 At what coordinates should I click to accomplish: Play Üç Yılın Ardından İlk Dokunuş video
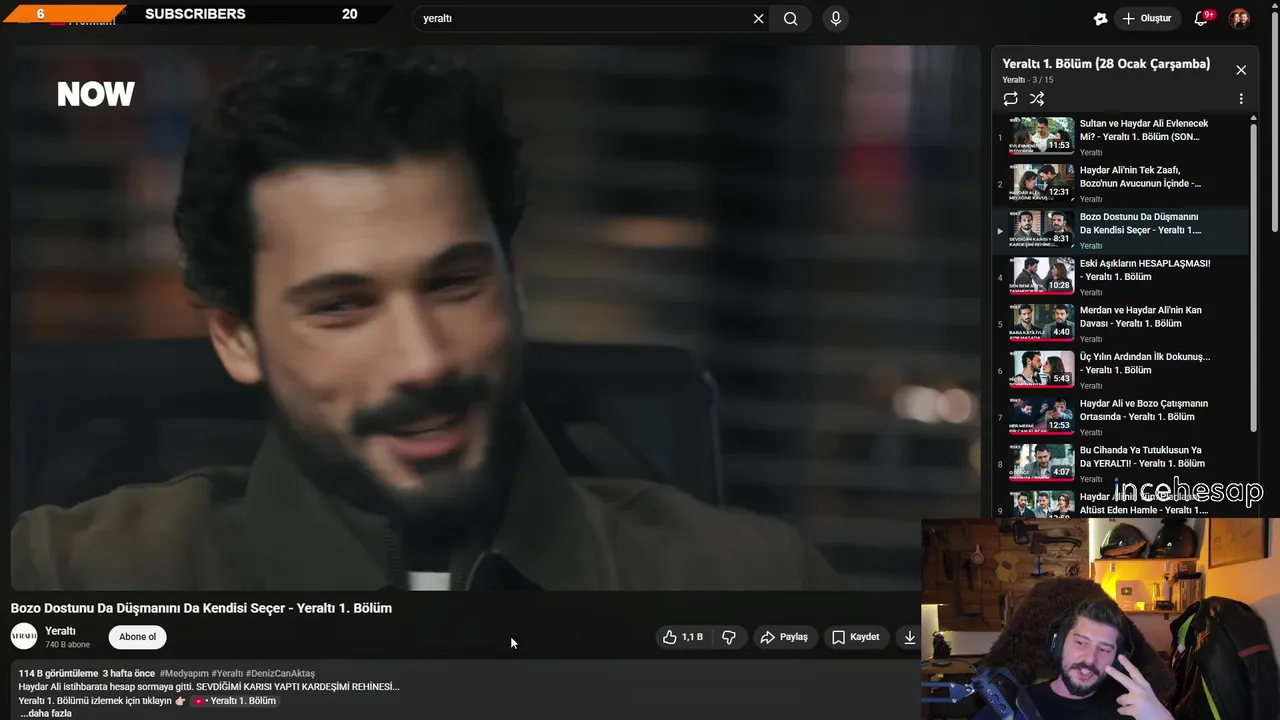1122,371
